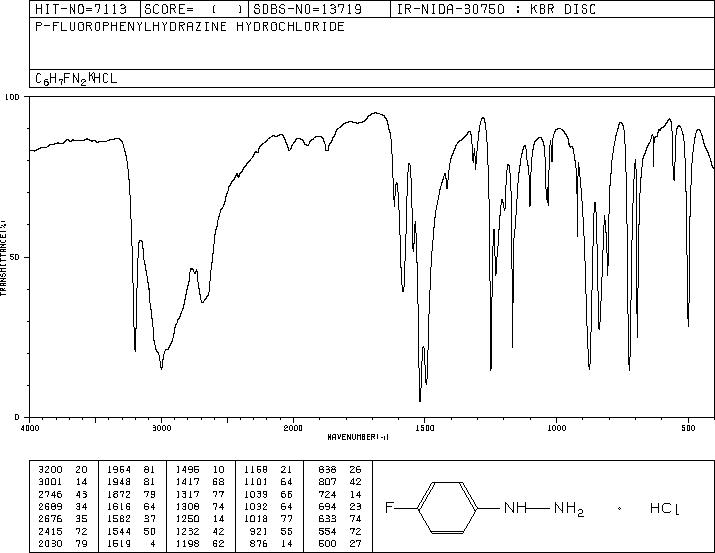
Task: Click the 1582 wavenumber in peak table
Action: (x=119, y=519)
